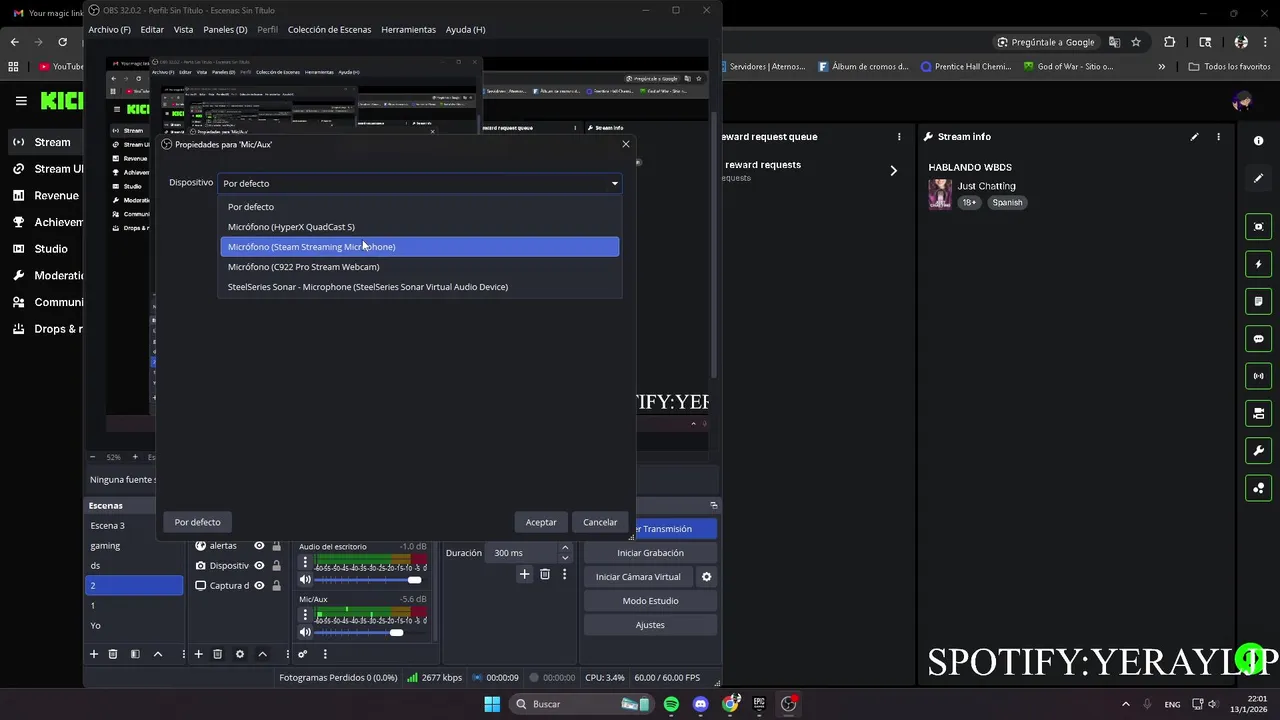The height and width of the screenshot is (720, 1280).
Task: Open audio mixer menu three dots
Action: click(325, 654)
